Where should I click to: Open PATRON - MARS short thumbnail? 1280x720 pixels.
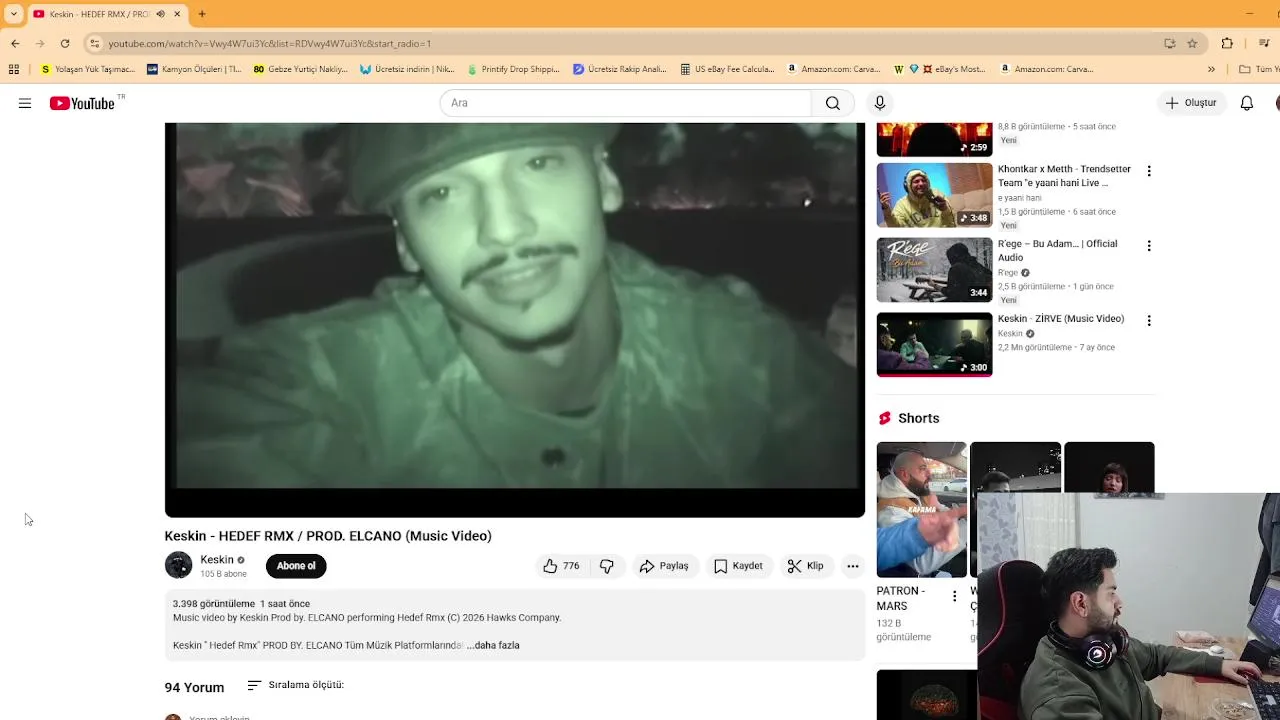tap(921, 510)
